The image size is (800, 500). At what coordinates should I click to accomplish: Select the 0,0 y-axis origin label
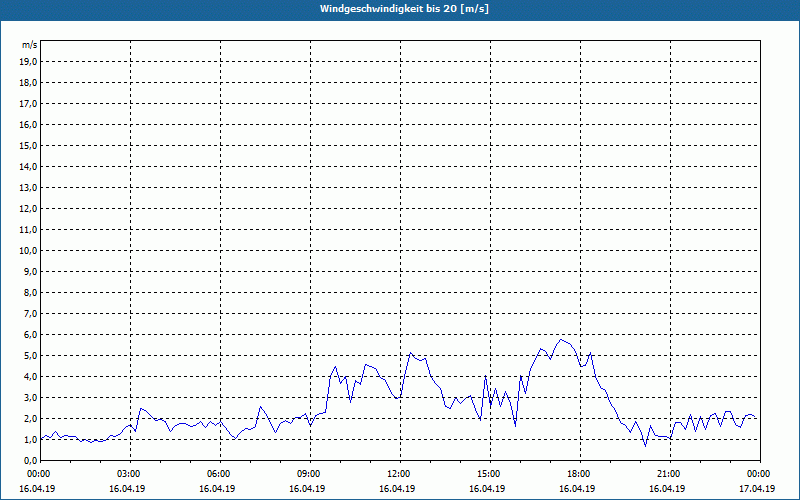(31, 460)
